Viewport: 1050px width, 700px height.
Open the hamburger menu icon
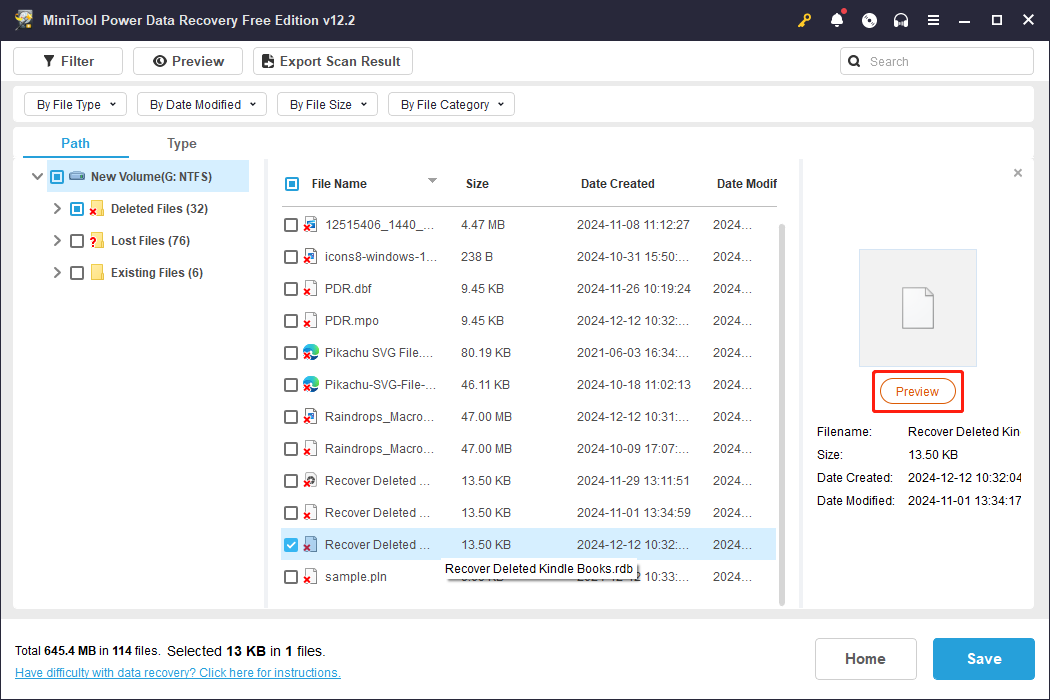pos(933,20)
